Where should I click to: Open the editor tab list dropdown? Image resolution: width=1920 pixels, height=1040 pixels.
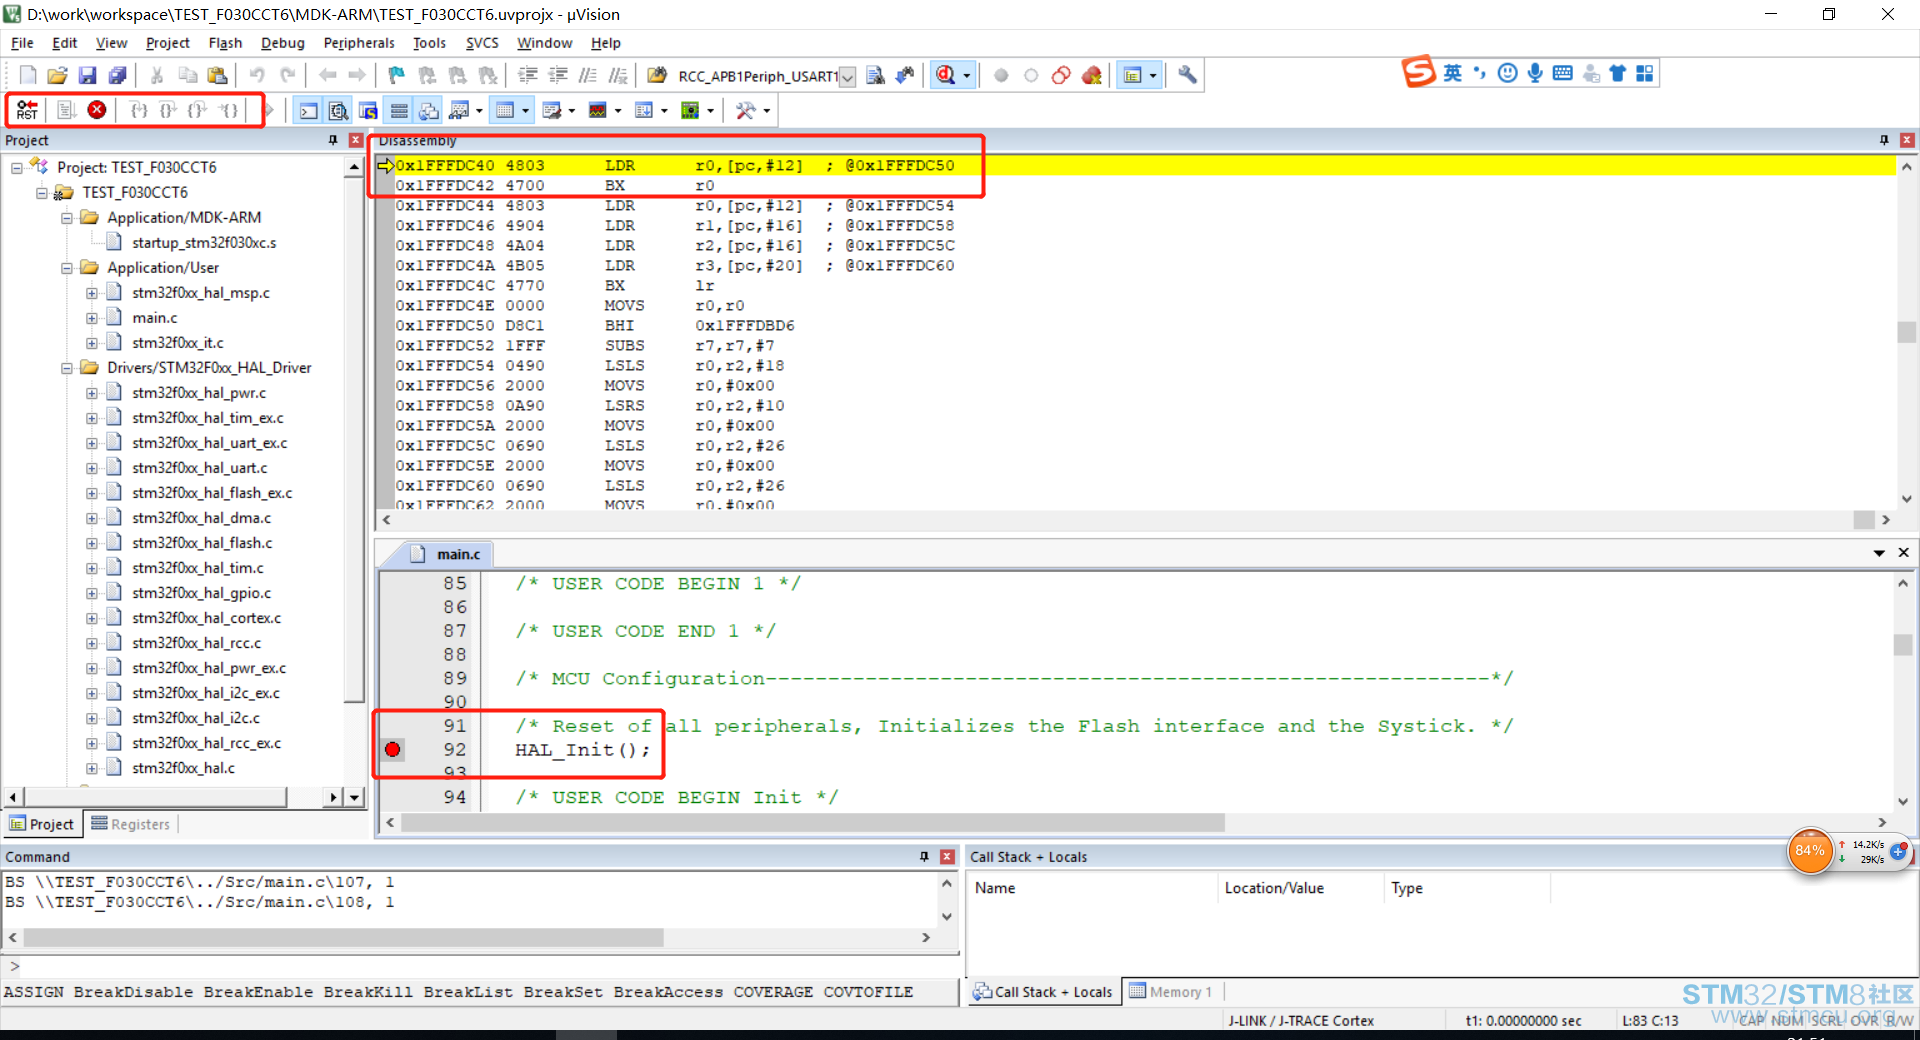[1879, 553]
